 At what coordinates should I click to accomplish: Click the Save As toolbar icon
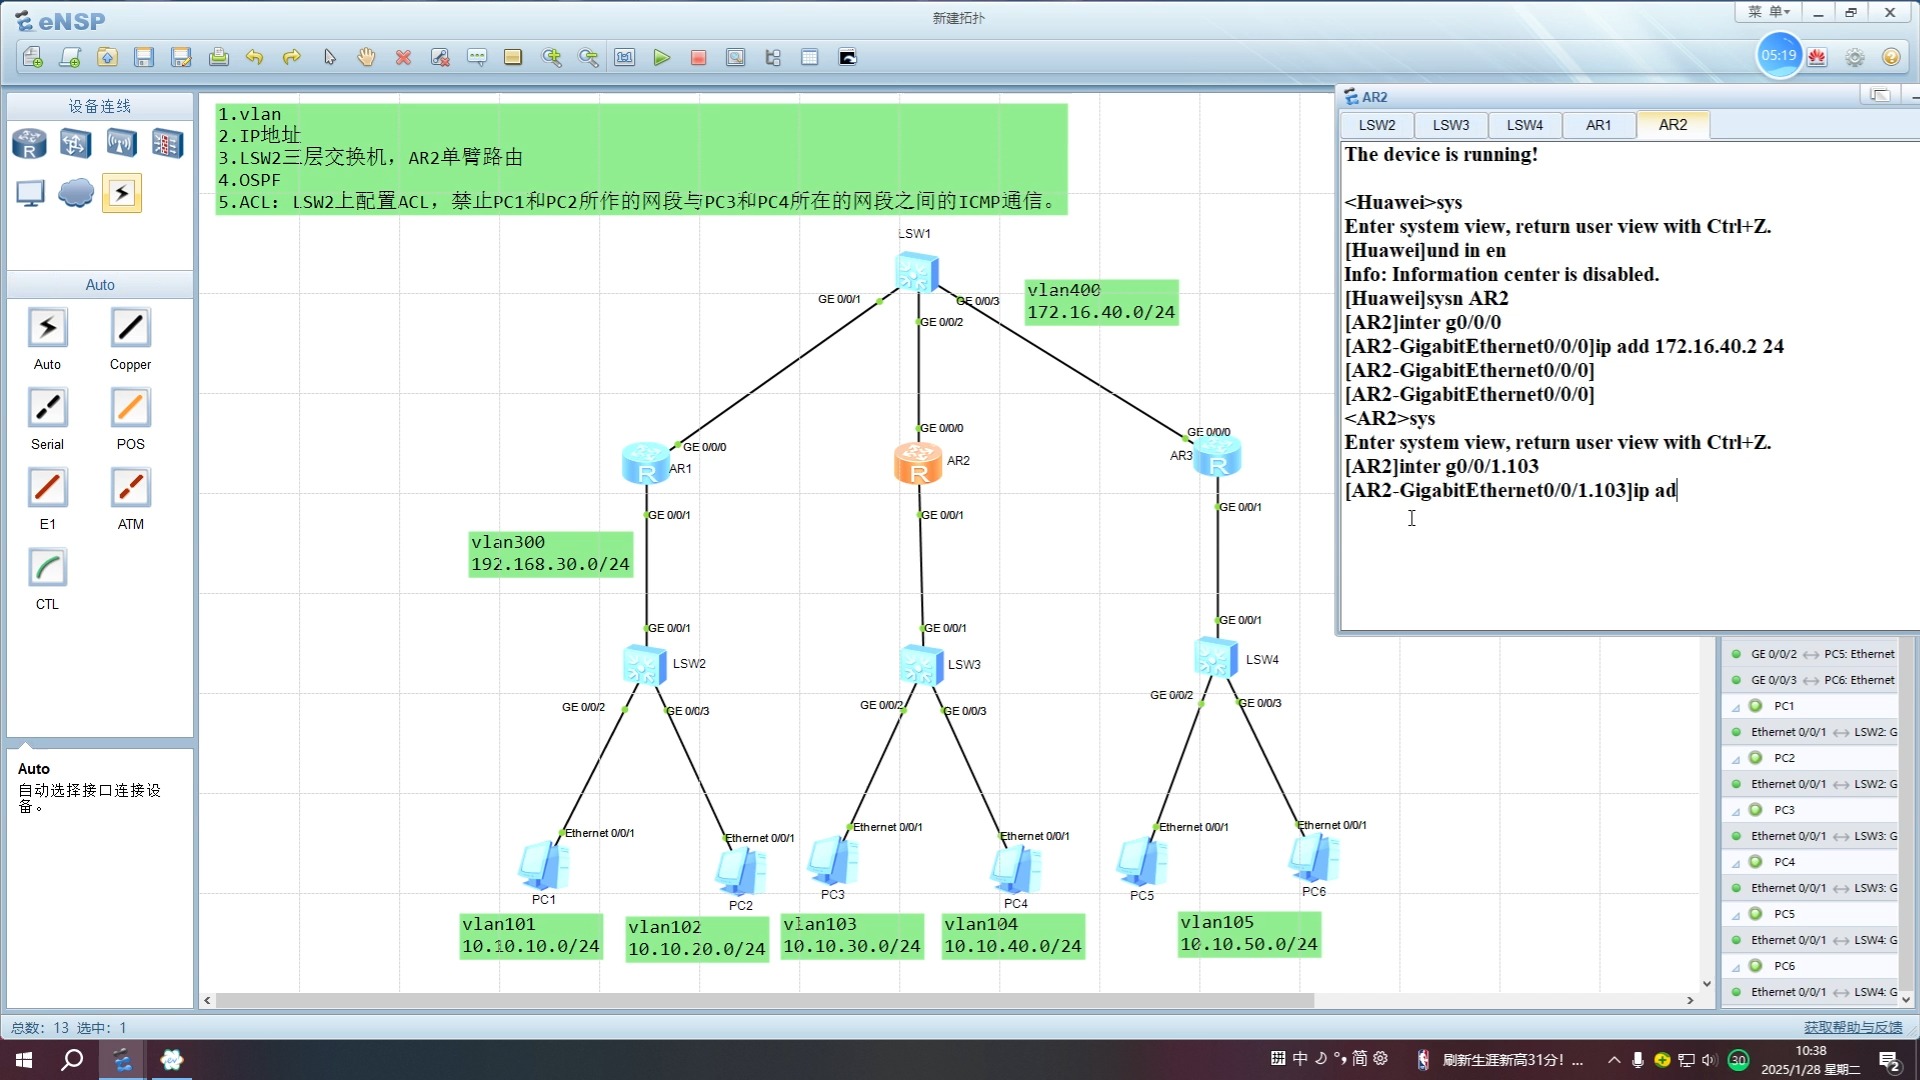[x=181, y=57]
